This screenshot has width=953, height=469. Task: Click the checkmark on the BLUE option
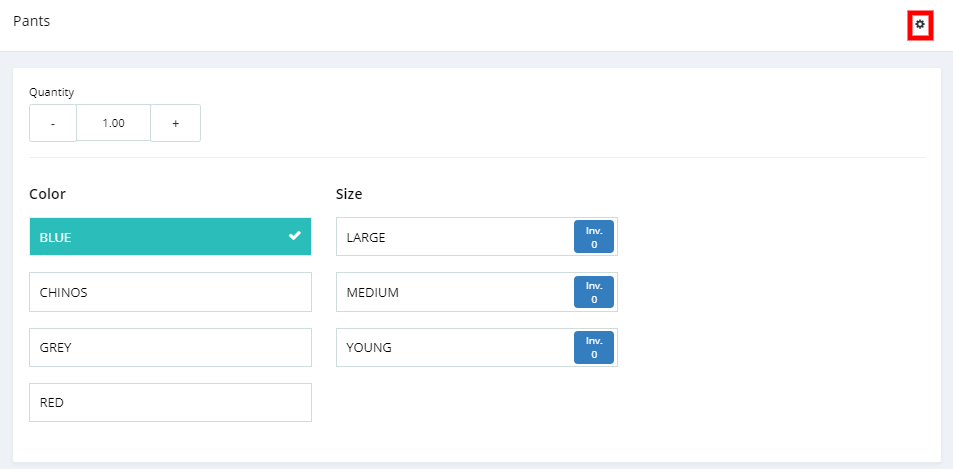click(x=294, y=236)
